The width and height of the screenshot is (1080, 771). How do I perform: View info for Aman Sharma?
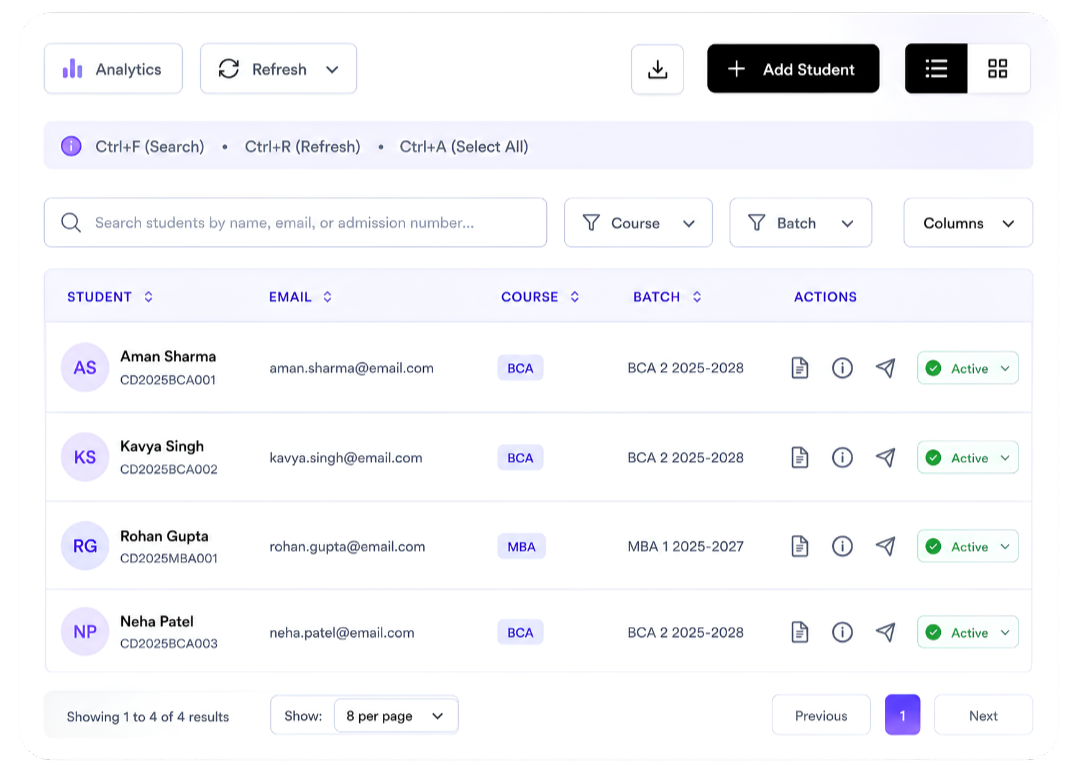(x=842, y=368)
